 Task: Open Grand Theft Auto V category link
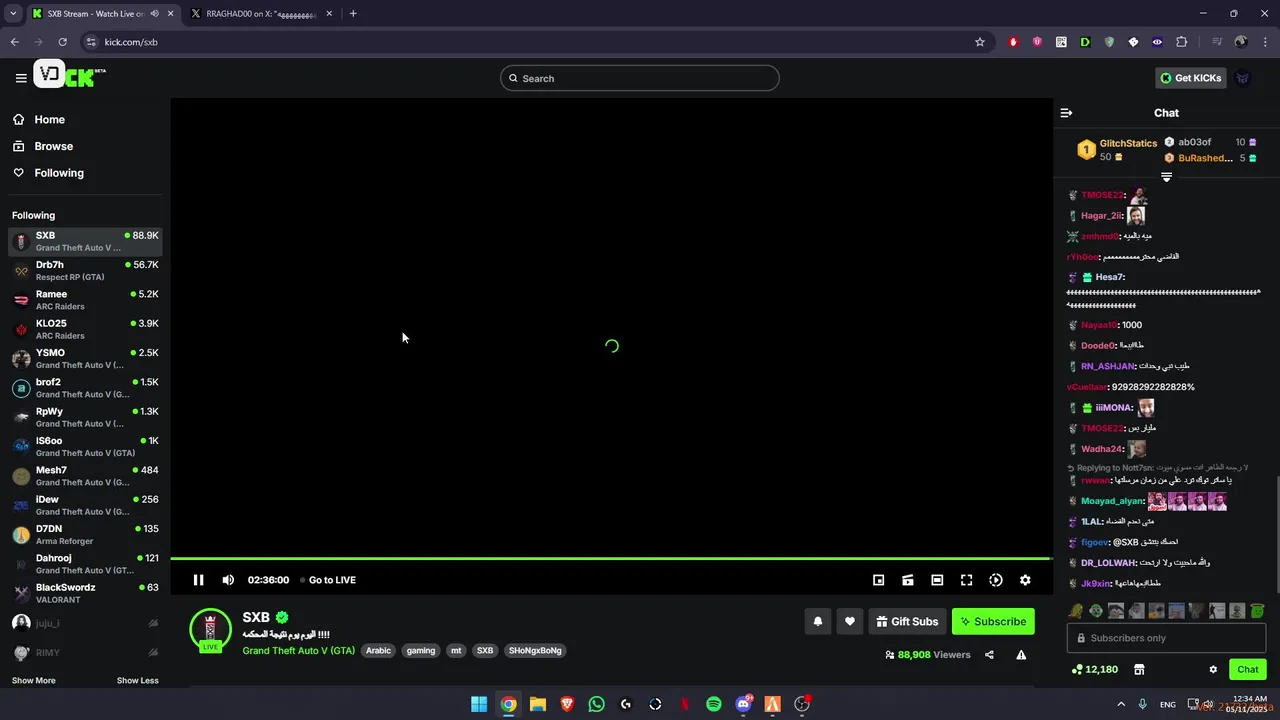(x=298, y=650)
